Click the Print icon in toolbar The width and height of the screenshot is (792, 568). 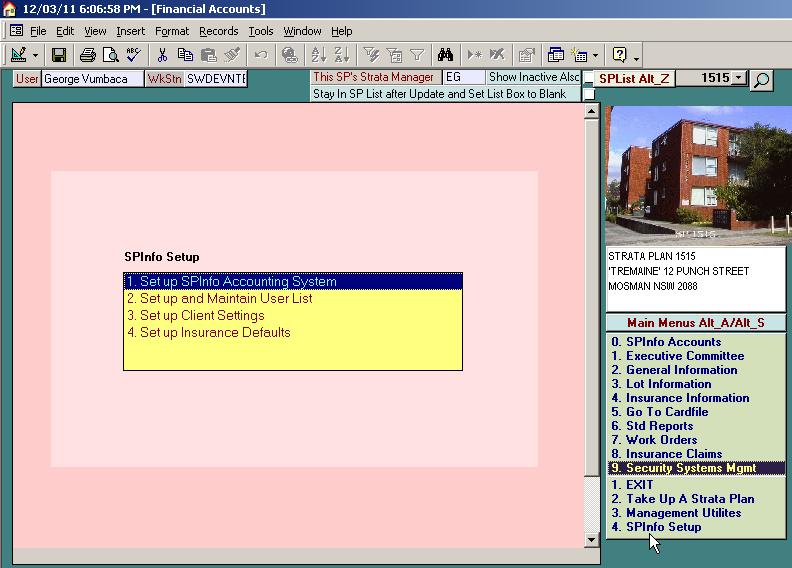point(88,55)
